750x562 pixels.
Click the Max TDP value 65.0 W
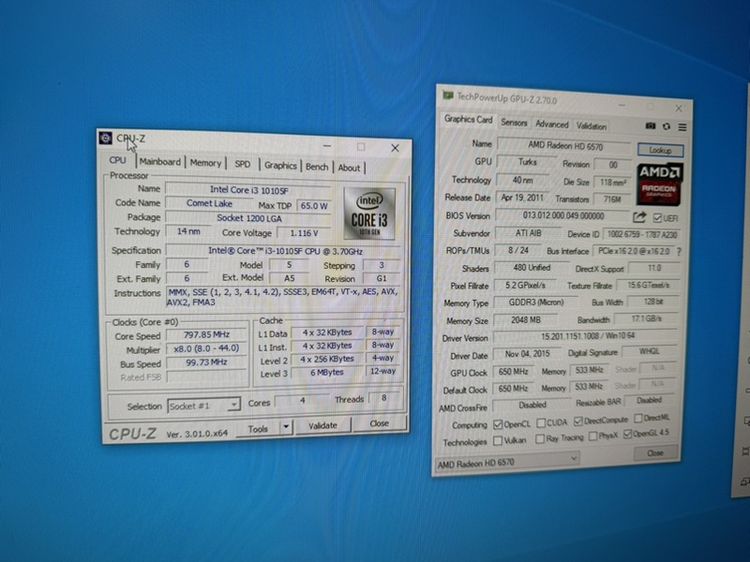click(314, 206)
